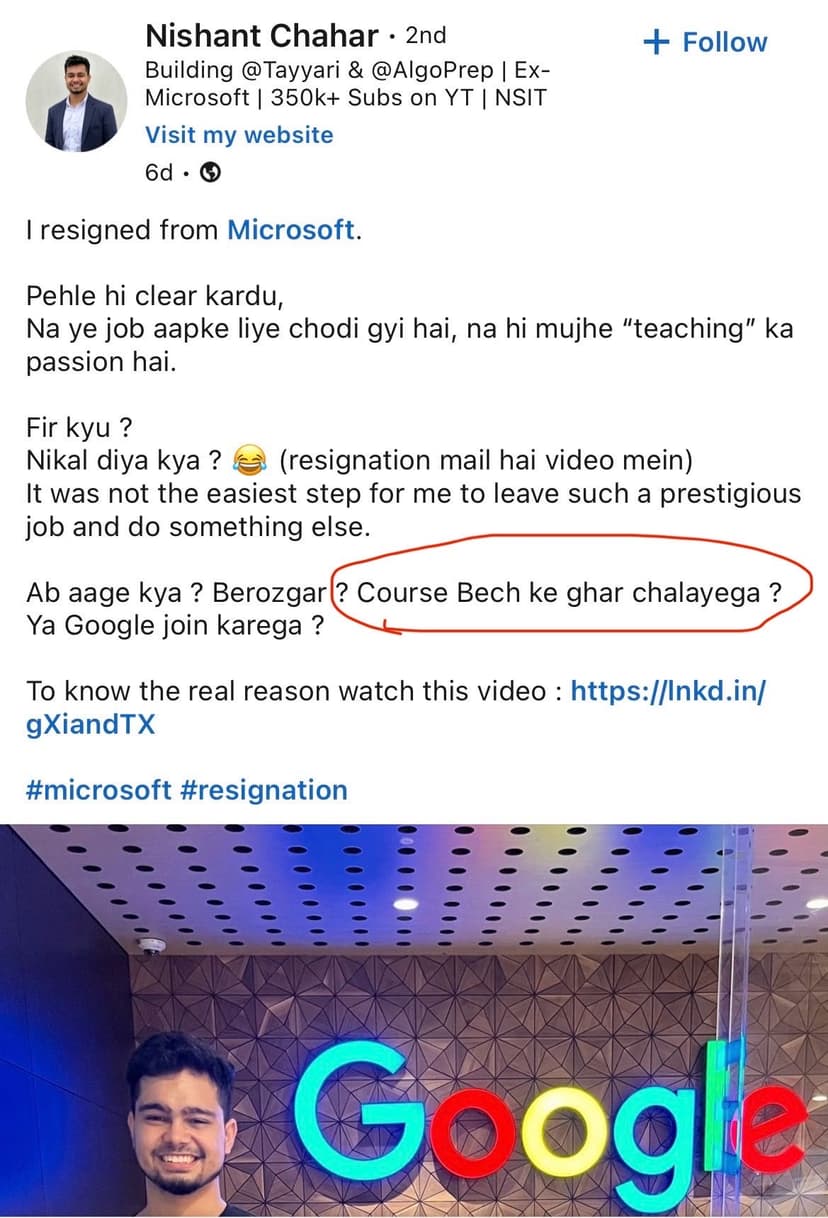Tap the globe public visibility icon
Viewport: 828px width, 1218px height.
[x=210, y=172]
